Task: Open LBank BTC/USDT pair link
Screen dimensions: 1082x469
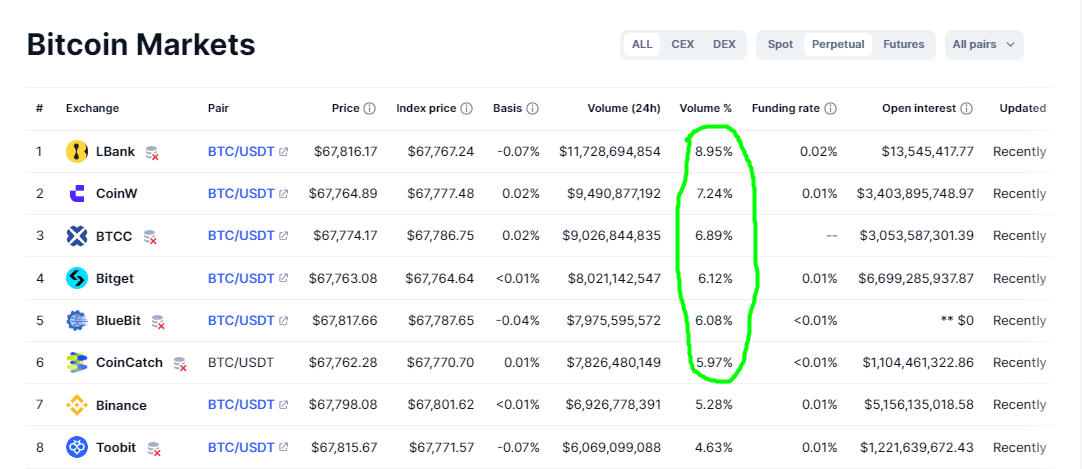Action: pos(241,152)
